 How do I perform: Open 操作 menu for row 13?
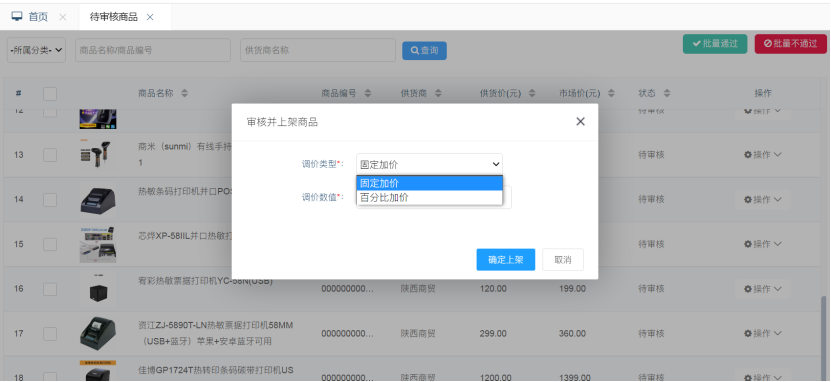click(x=763, y=155)
